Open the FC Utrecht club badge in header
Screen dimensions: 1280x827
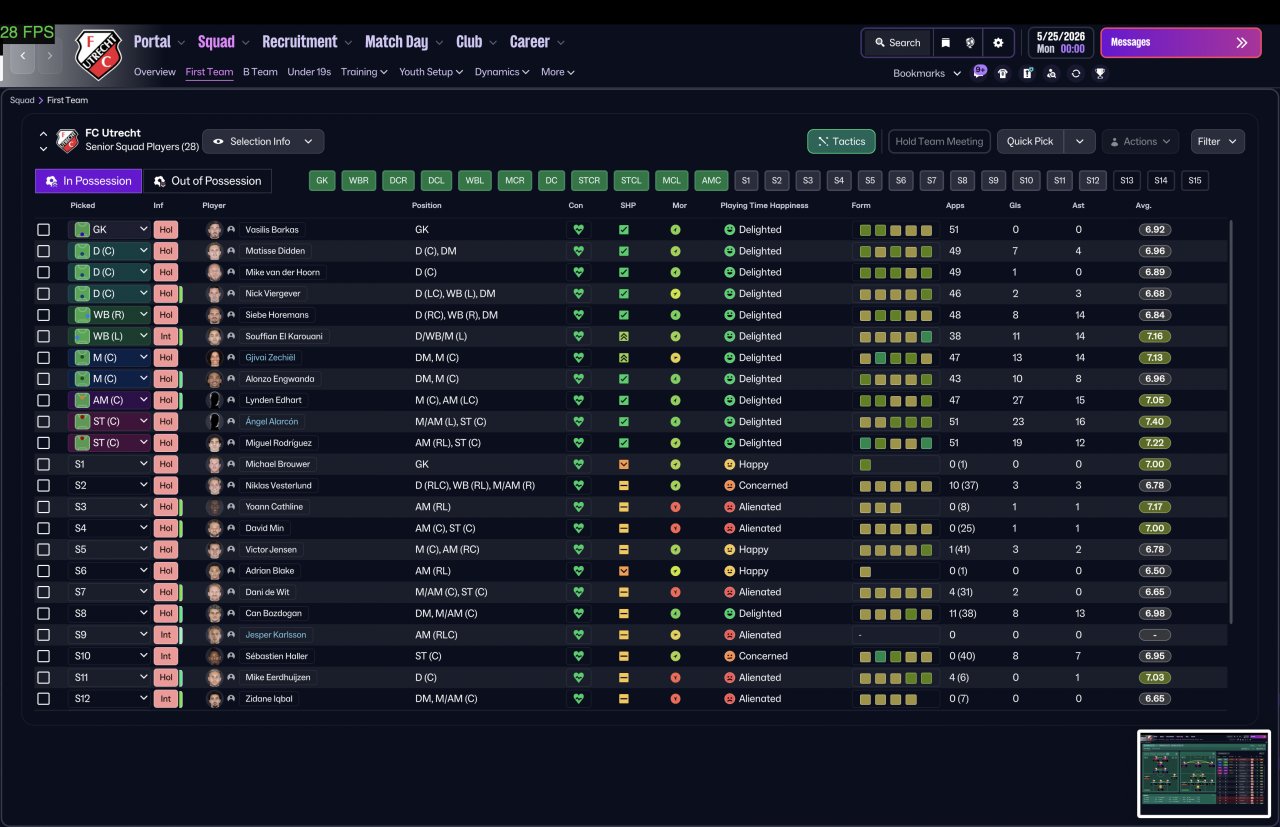(x=98, y=54)
